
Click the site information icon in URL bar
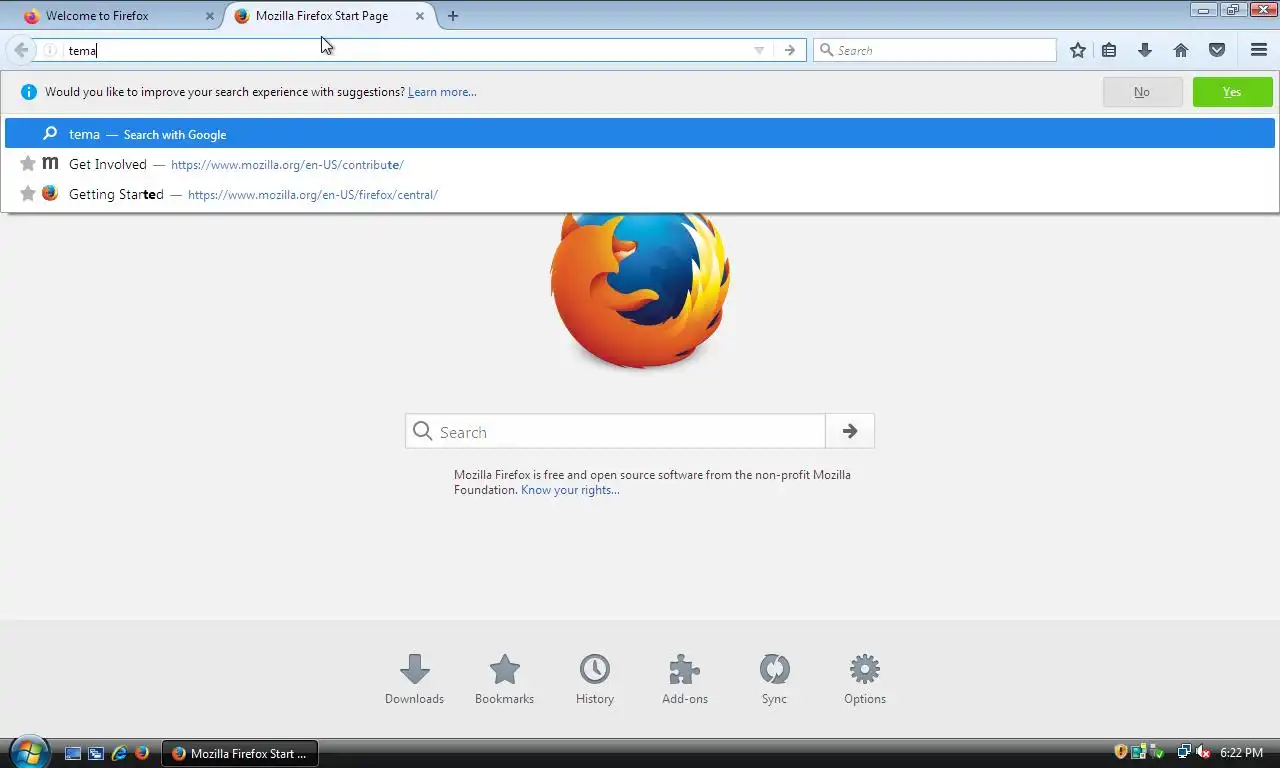tap(50, 50)
